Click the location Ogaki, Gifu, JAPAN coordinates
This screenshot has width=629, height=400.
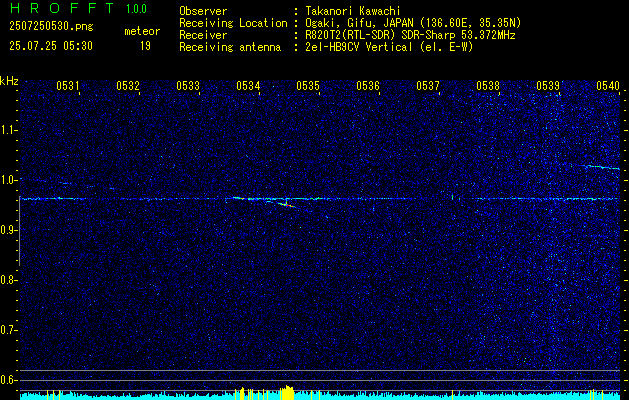tap(413, 23)
